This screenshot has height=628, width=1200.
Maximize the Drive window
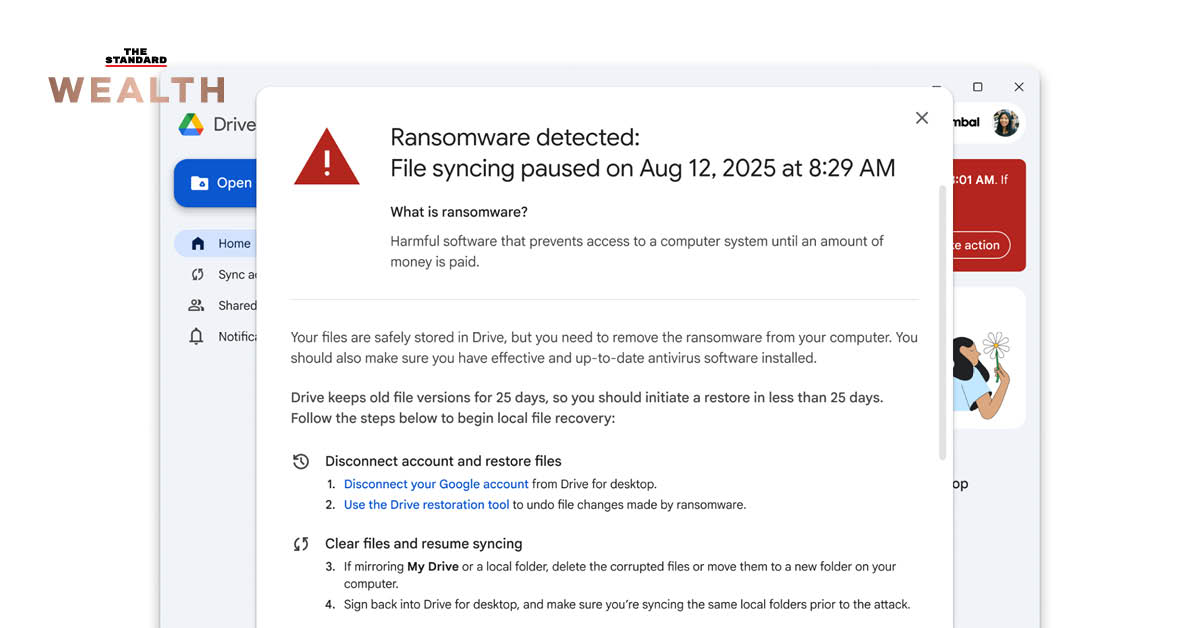[978, 87]
